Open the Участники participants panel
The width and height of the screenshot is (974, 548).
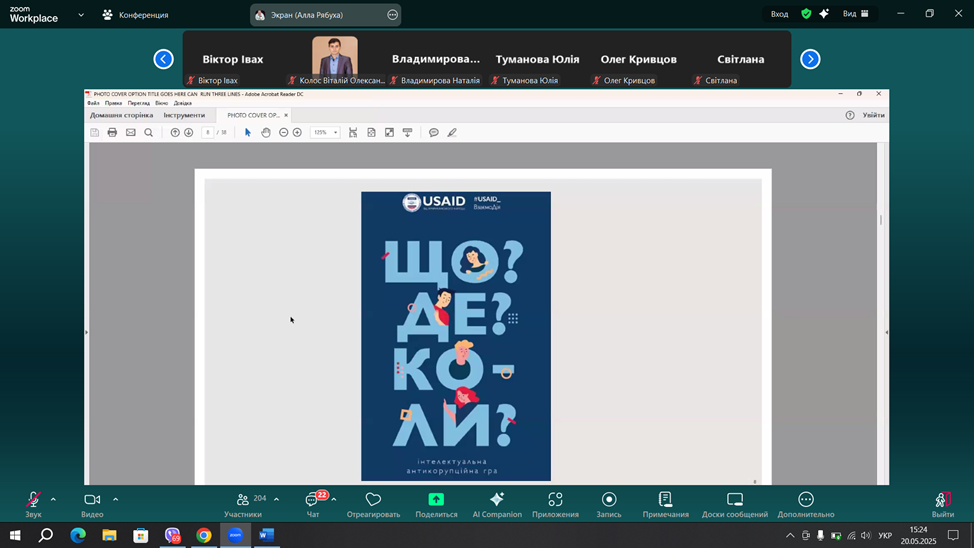tap(243, 501)
